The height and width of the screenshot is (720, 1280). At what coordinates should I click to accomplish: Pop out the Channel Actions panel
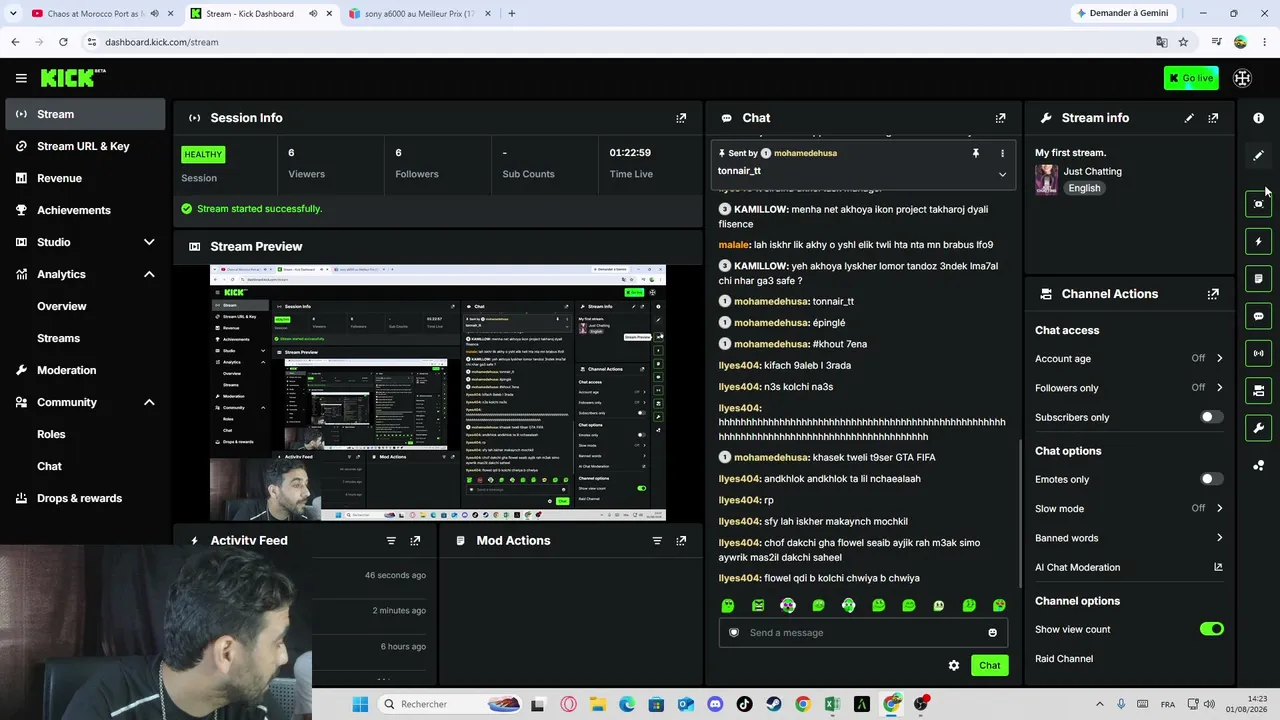[x=1213, y=294]
